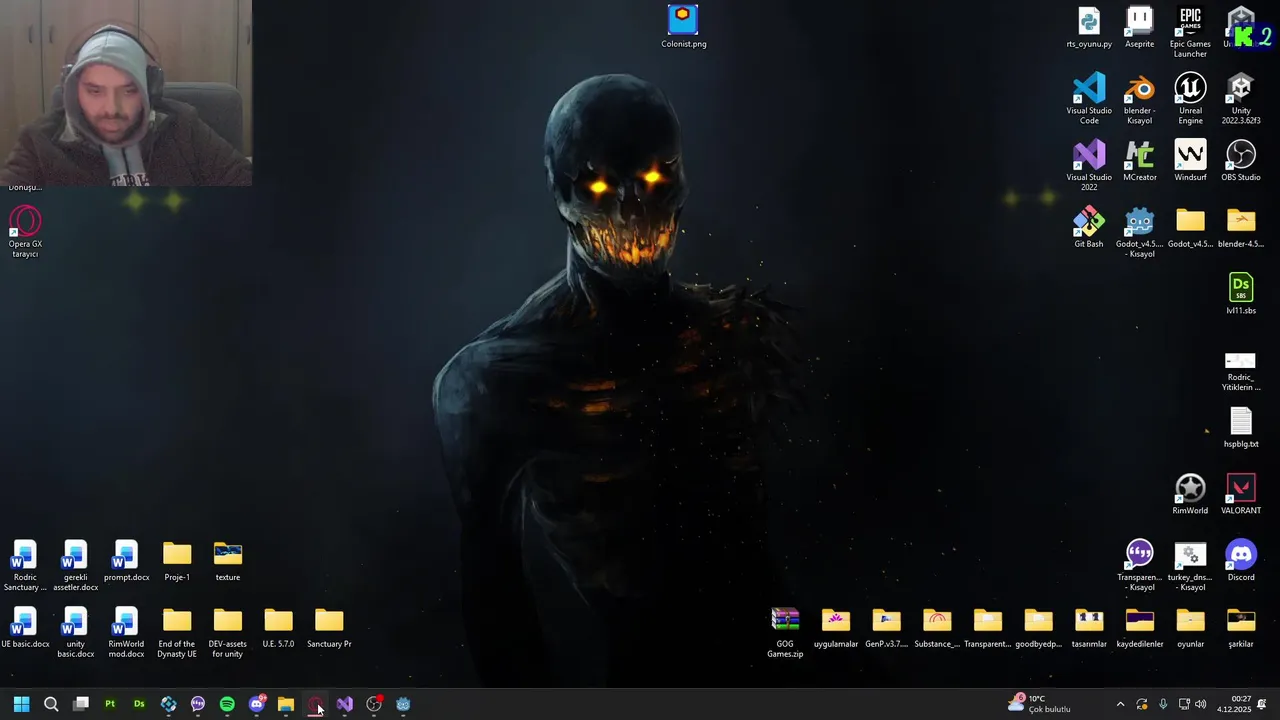Viewport: 1280px width, 720px height.
Task: Expand the hidden system tray icons chevron
Action: 1120,704
